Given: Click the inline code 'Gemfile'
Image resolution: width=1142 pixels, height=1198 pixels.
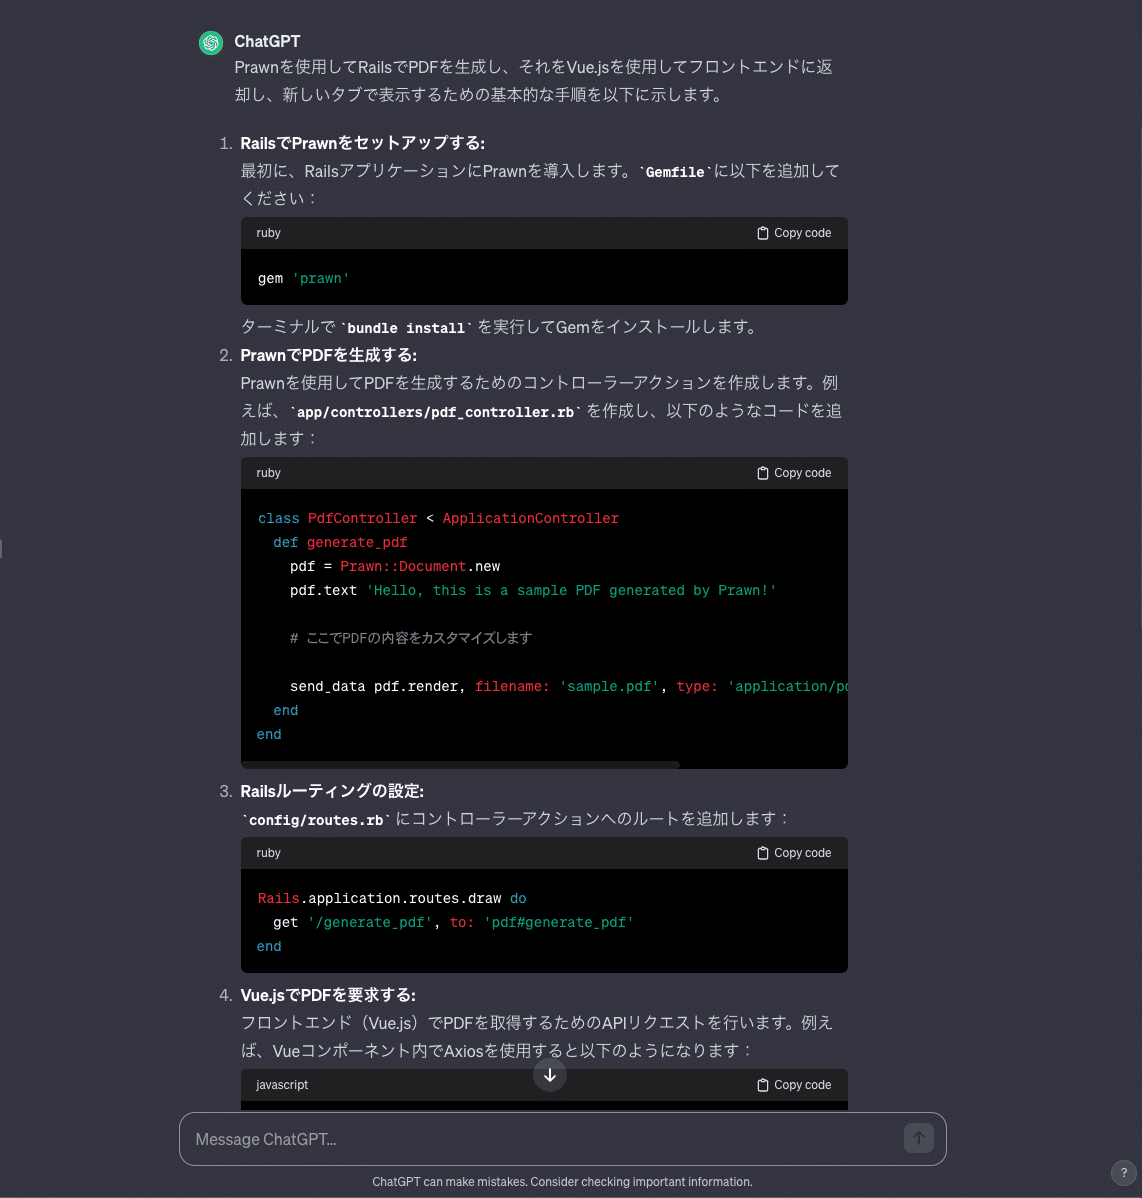Looking at the screenshot, I should pos(675,172).
